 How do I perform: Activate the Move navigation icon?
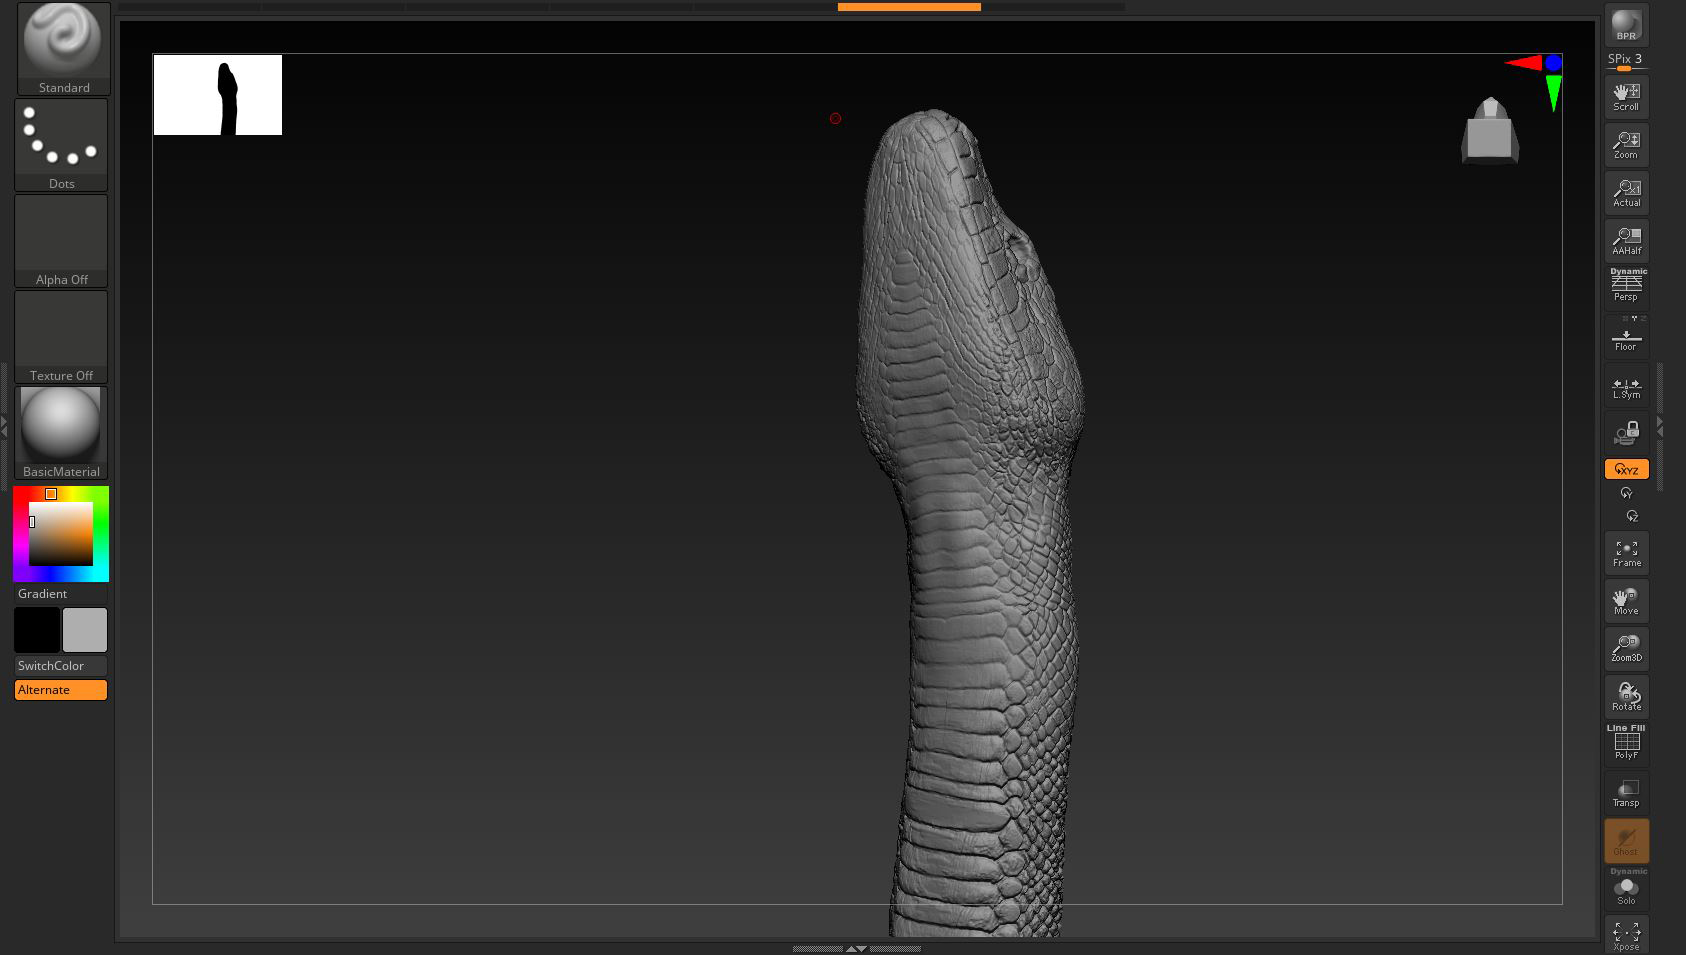click(1626, 600)
